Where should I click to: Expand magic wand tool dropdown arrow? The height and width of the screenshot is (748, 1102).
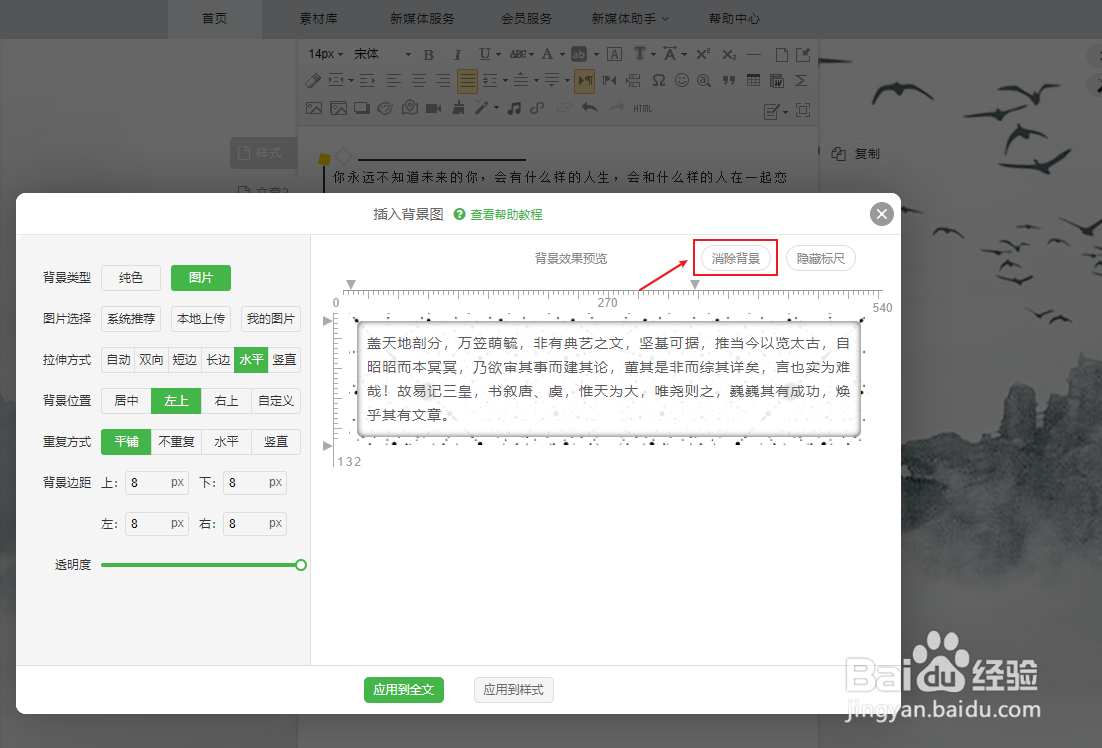[496, 109]
